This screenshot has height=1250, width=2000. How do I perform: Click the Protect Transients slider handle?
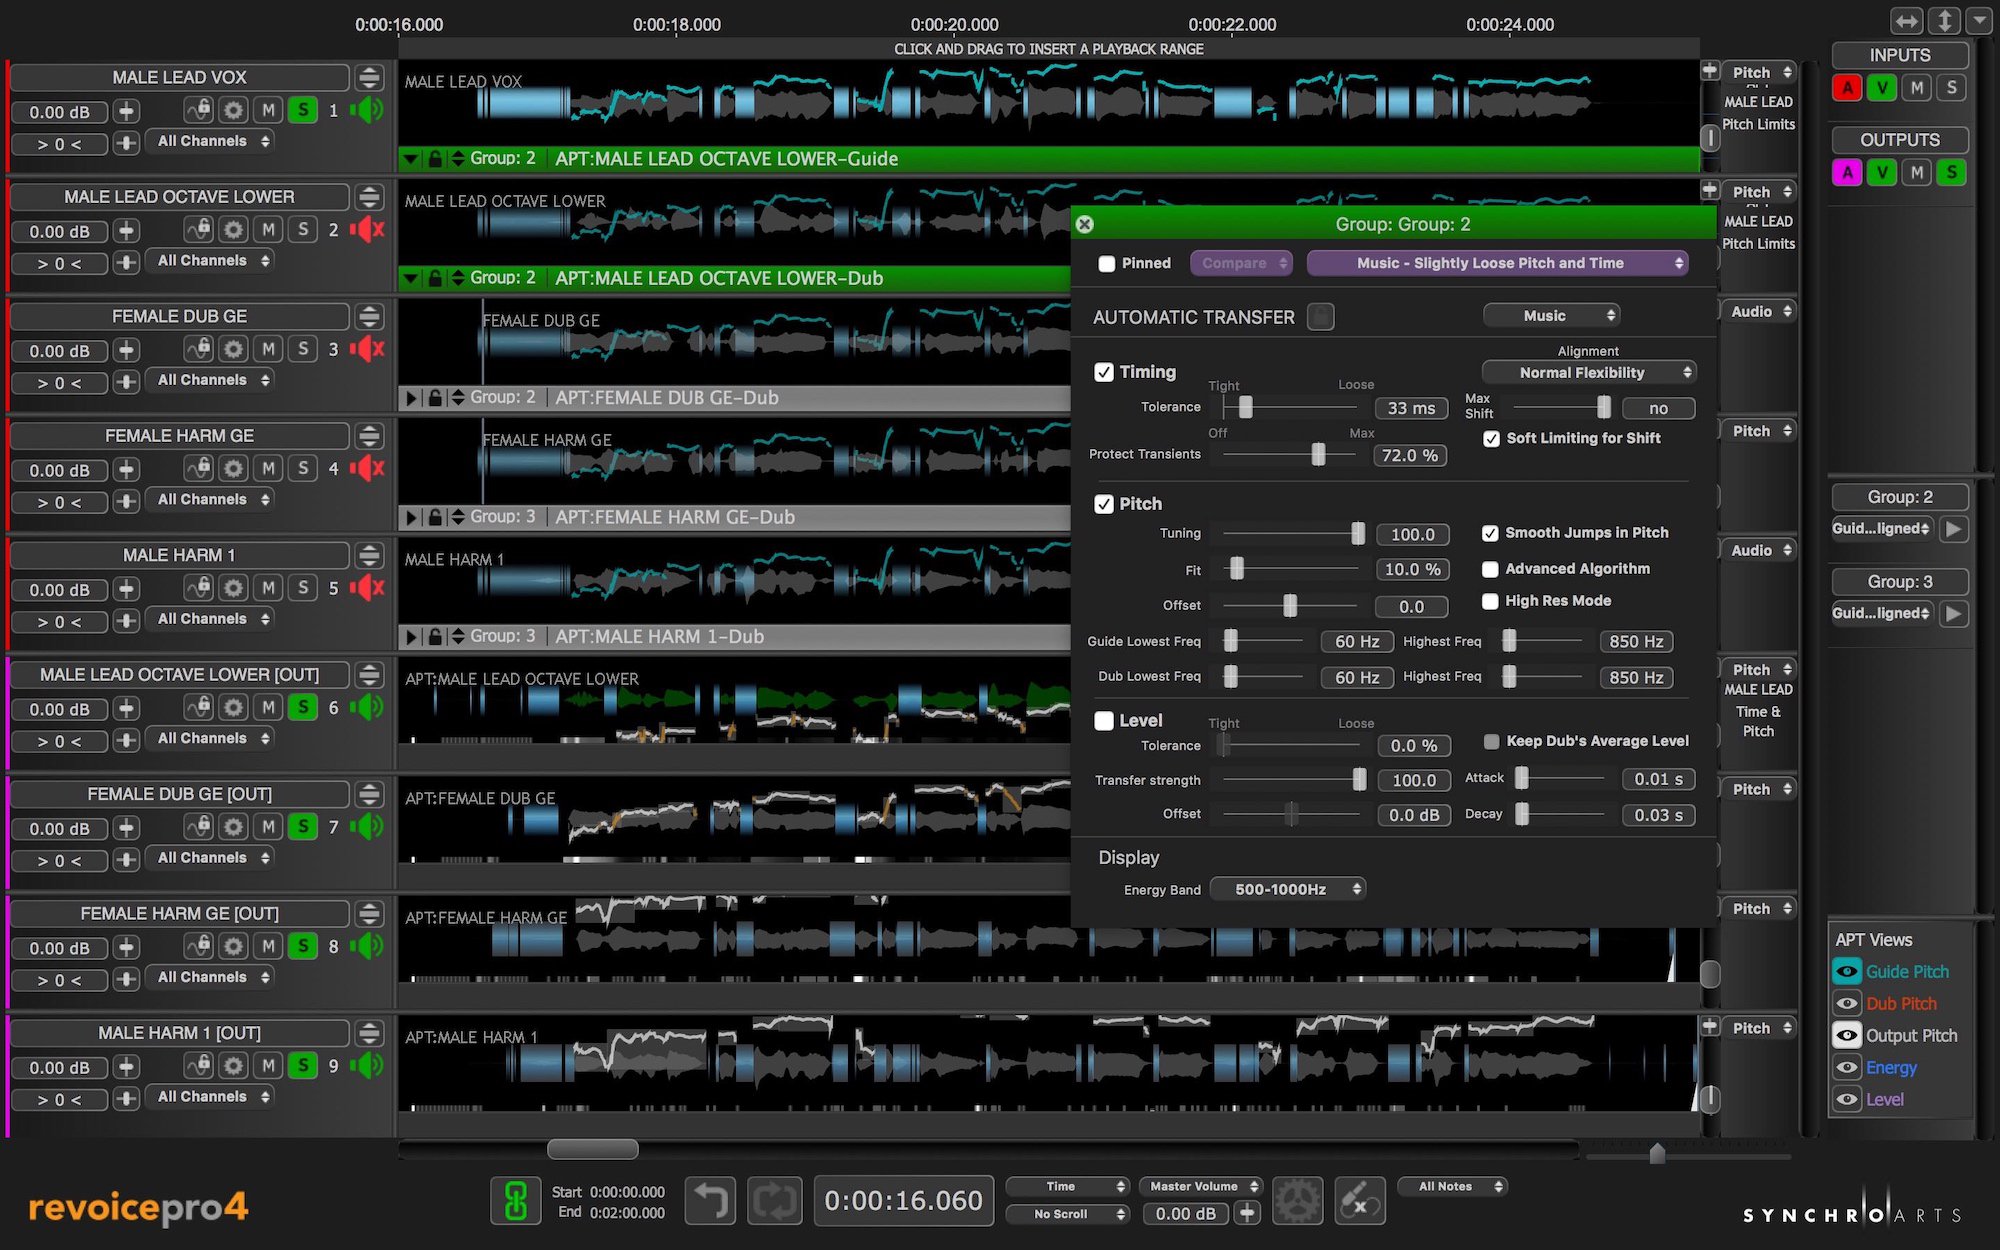pyautogui.click(x=1318, y=455)
